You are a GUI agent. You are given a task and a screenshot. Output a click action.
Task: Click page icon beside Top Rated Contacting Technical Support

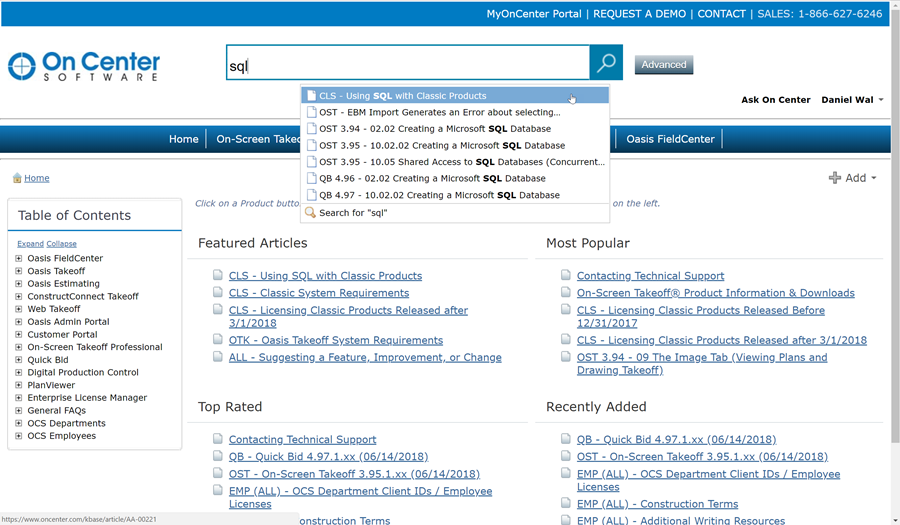(218, 438)
